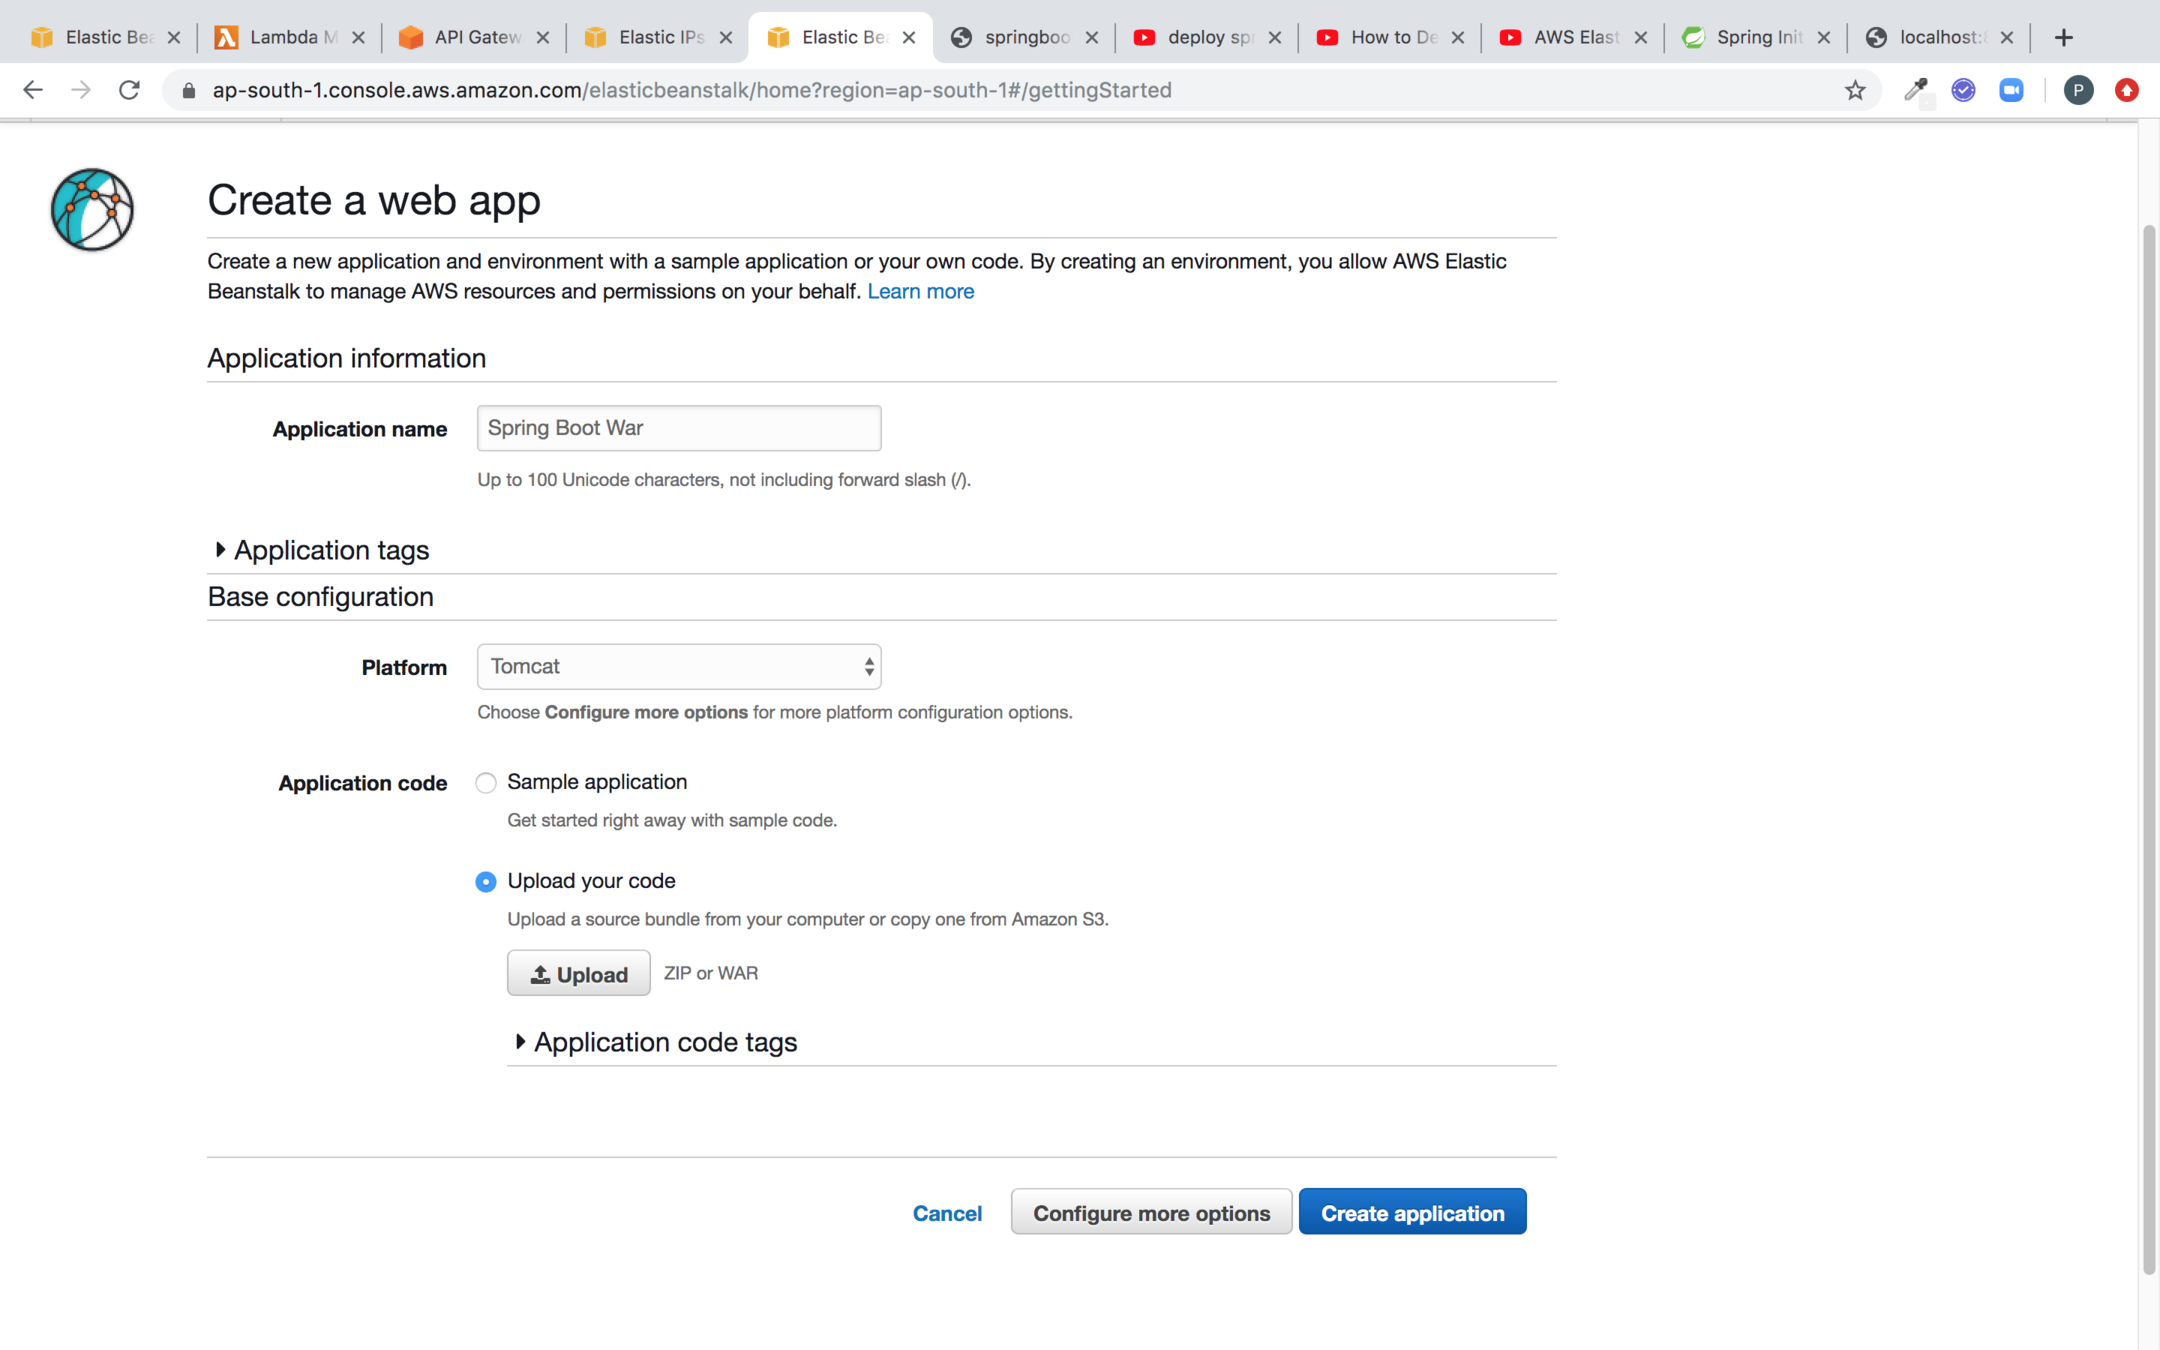This screenshot has height=1350, width=2160.
Task: Open the eyedropper extension icon
Action: click(1915, 90)
